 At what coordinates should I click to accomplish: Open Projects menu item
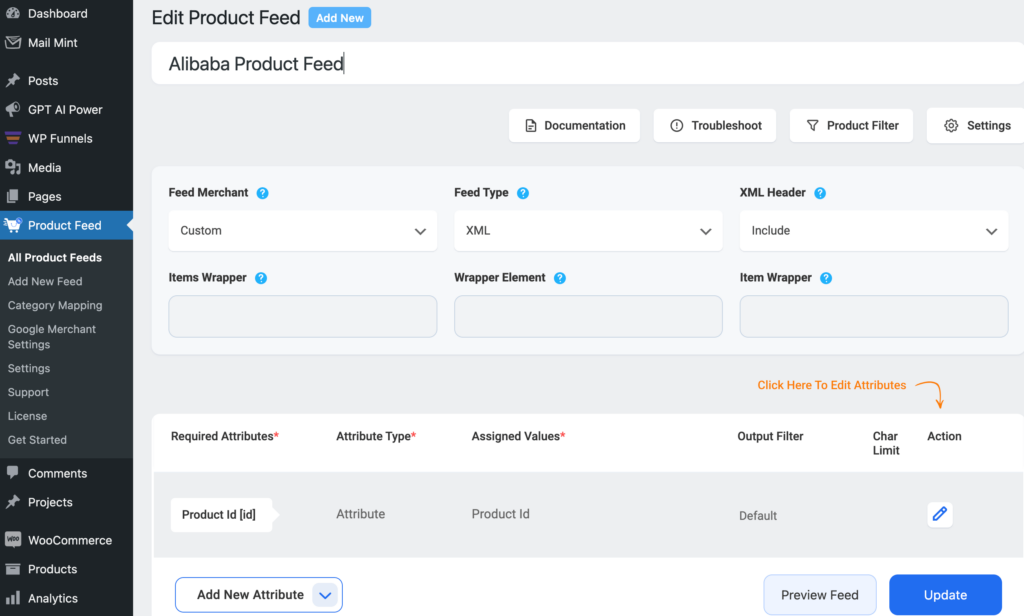click(x=50, y=502)
